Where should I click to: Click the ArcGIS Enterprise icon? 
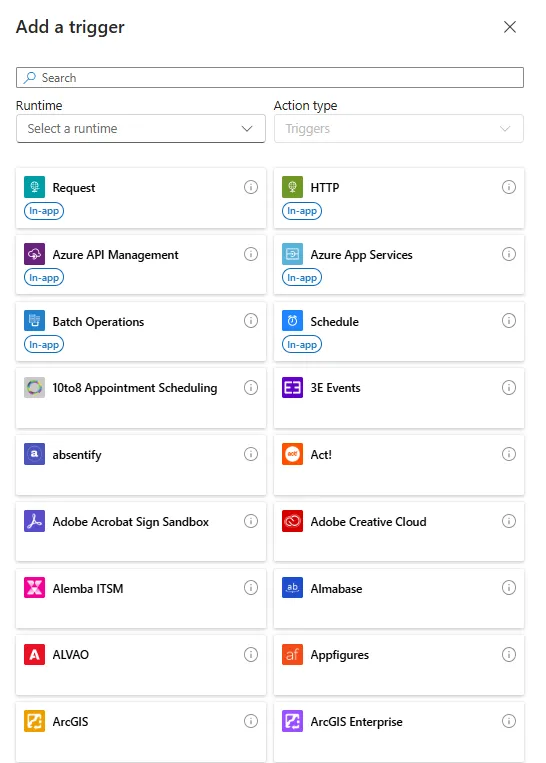point(292,721)
